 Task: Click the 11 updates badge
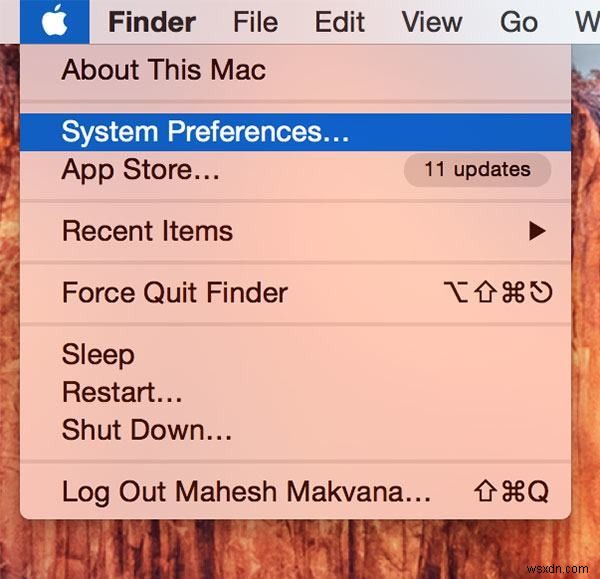477,169
